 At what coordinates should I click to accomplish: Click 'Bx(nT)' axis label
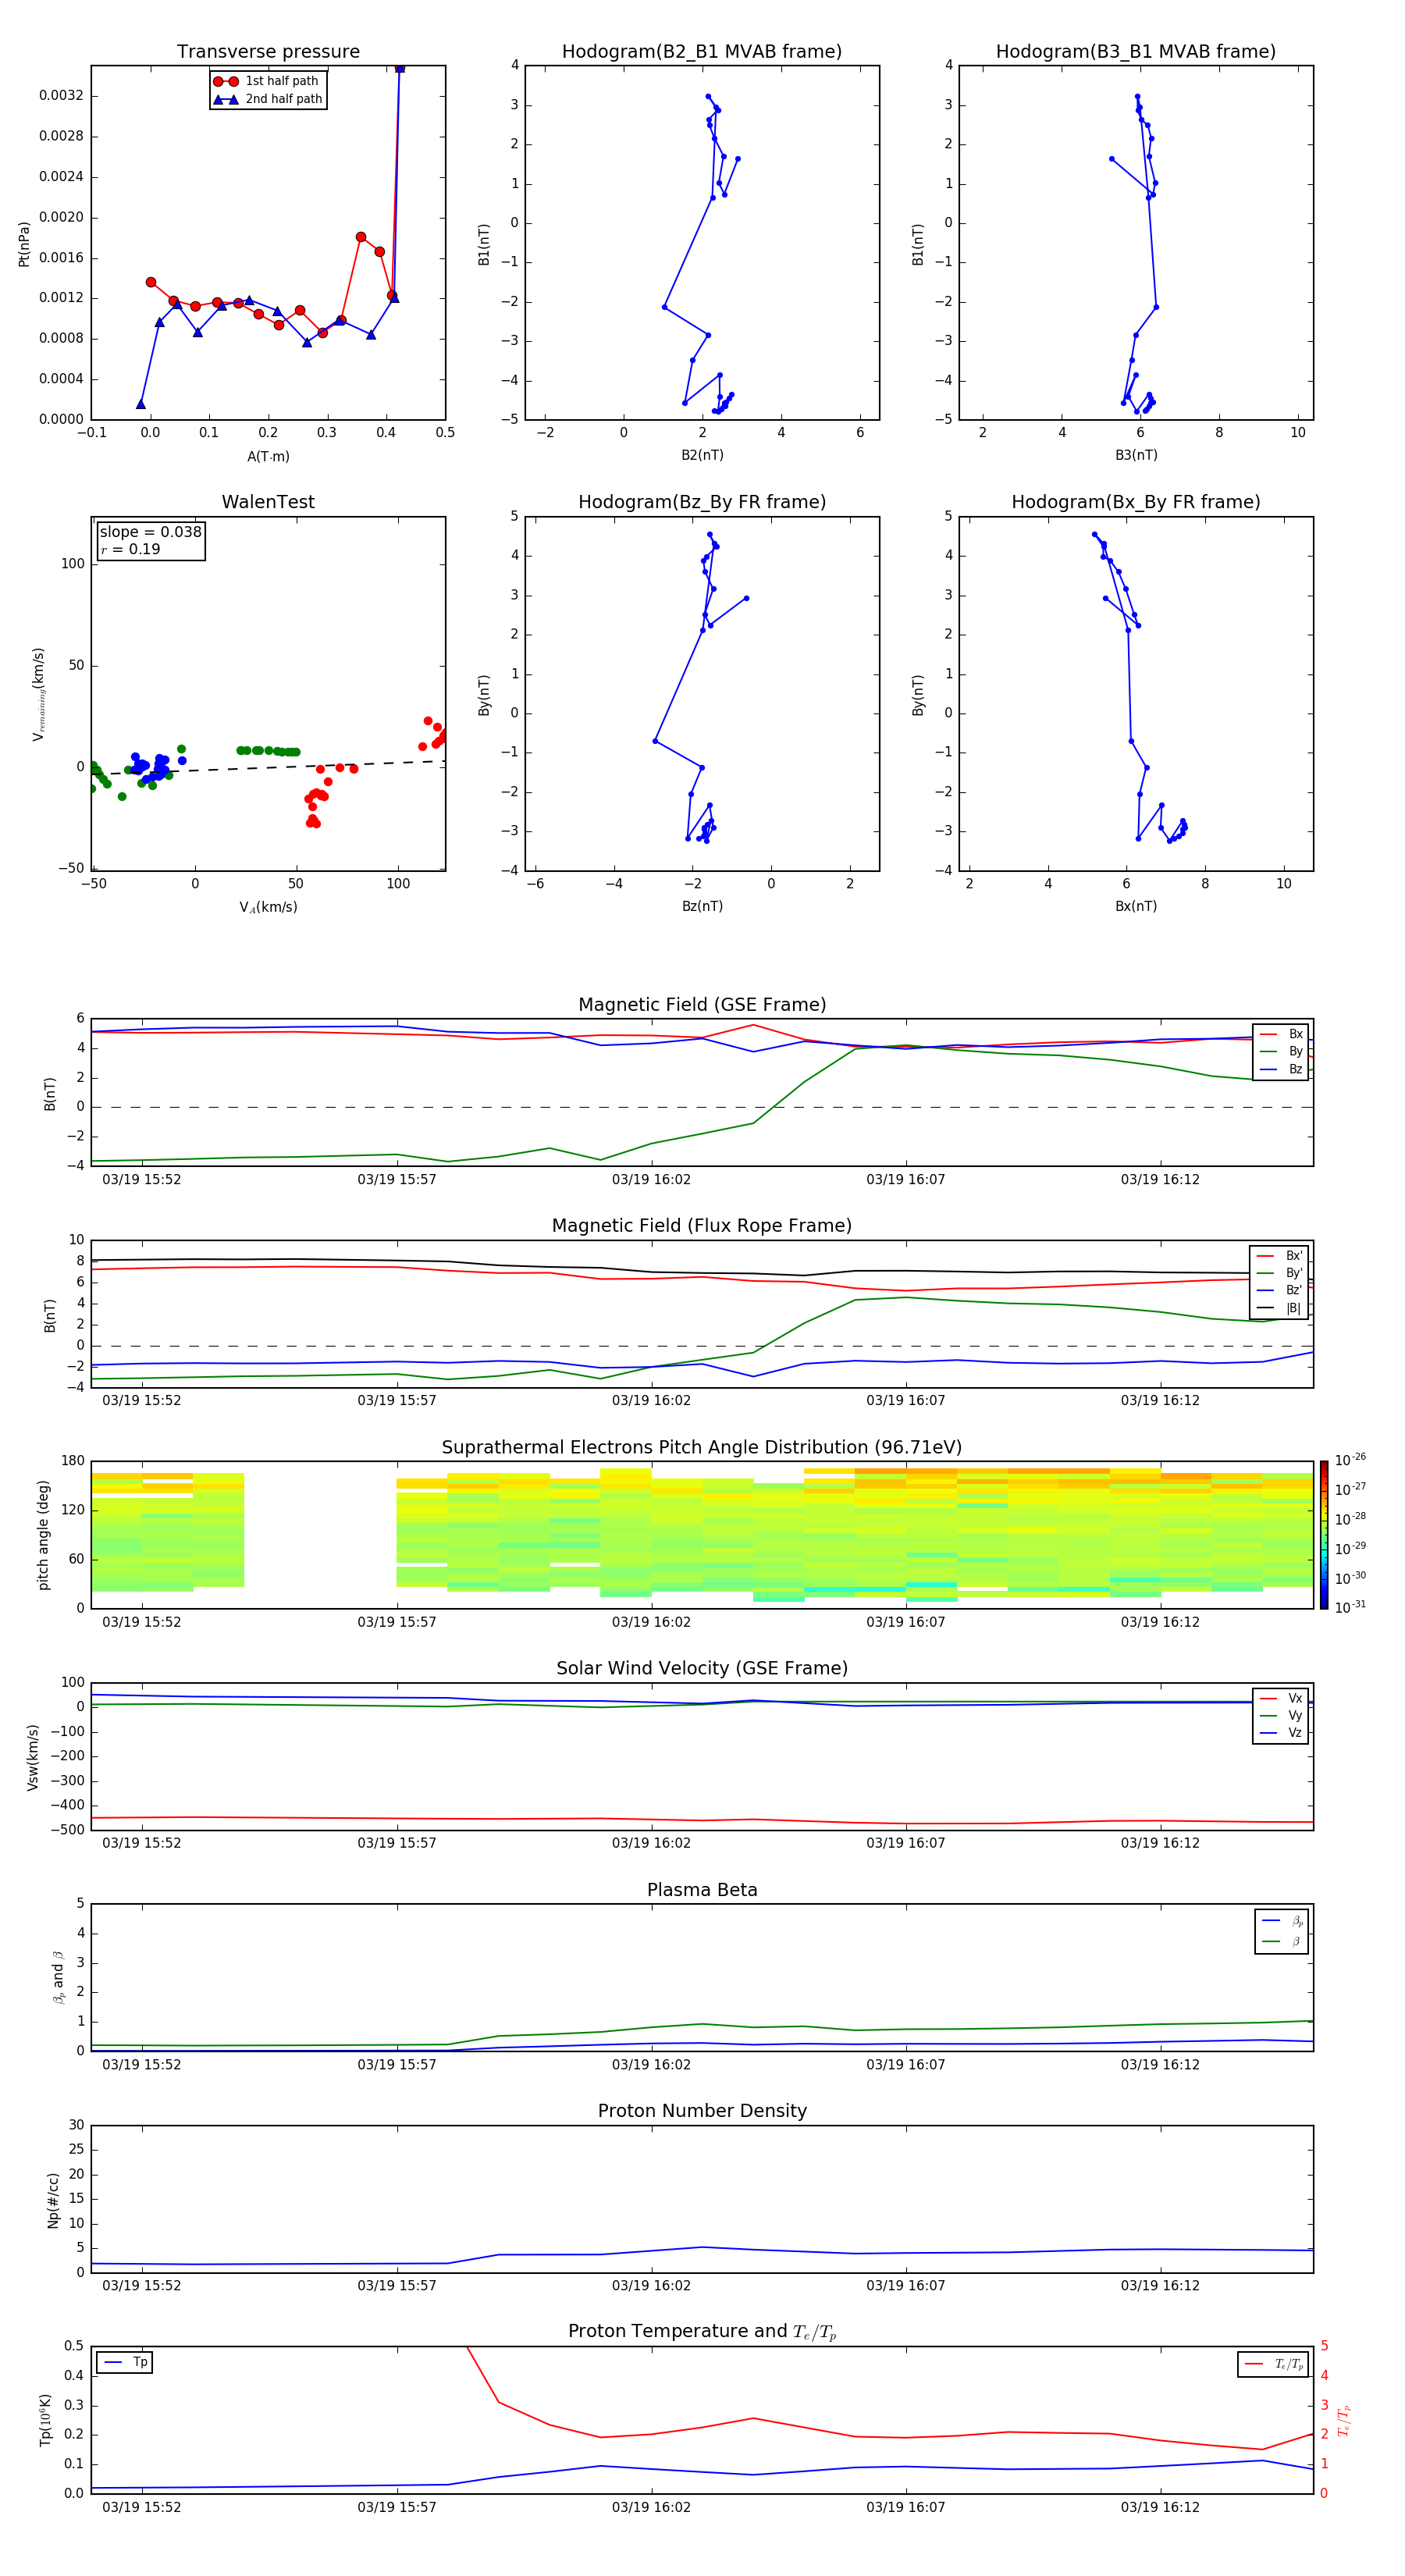point(1136,906)
